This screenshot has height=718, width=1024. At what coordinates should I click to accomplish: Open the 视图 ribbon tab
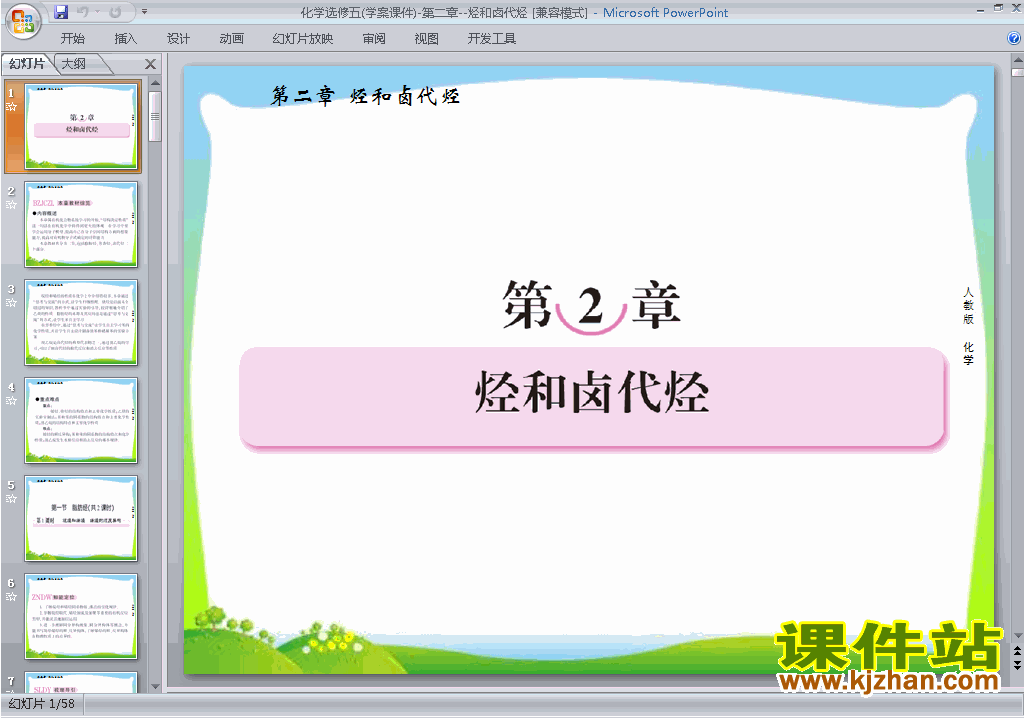coord(426,39)
